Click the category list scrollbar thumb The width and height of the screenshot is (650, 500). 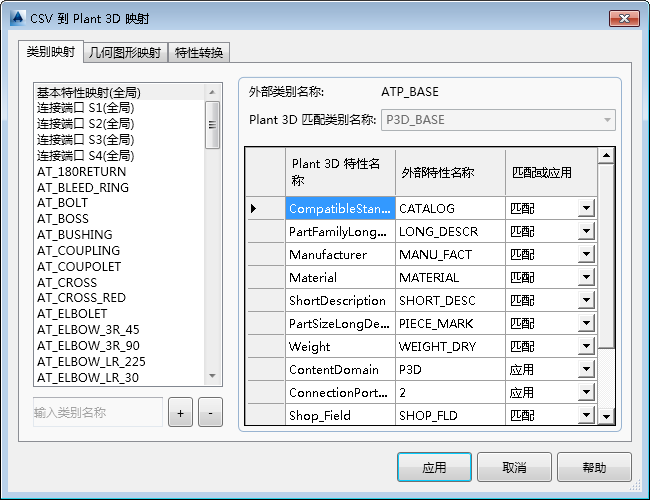(x=212, y=125)
